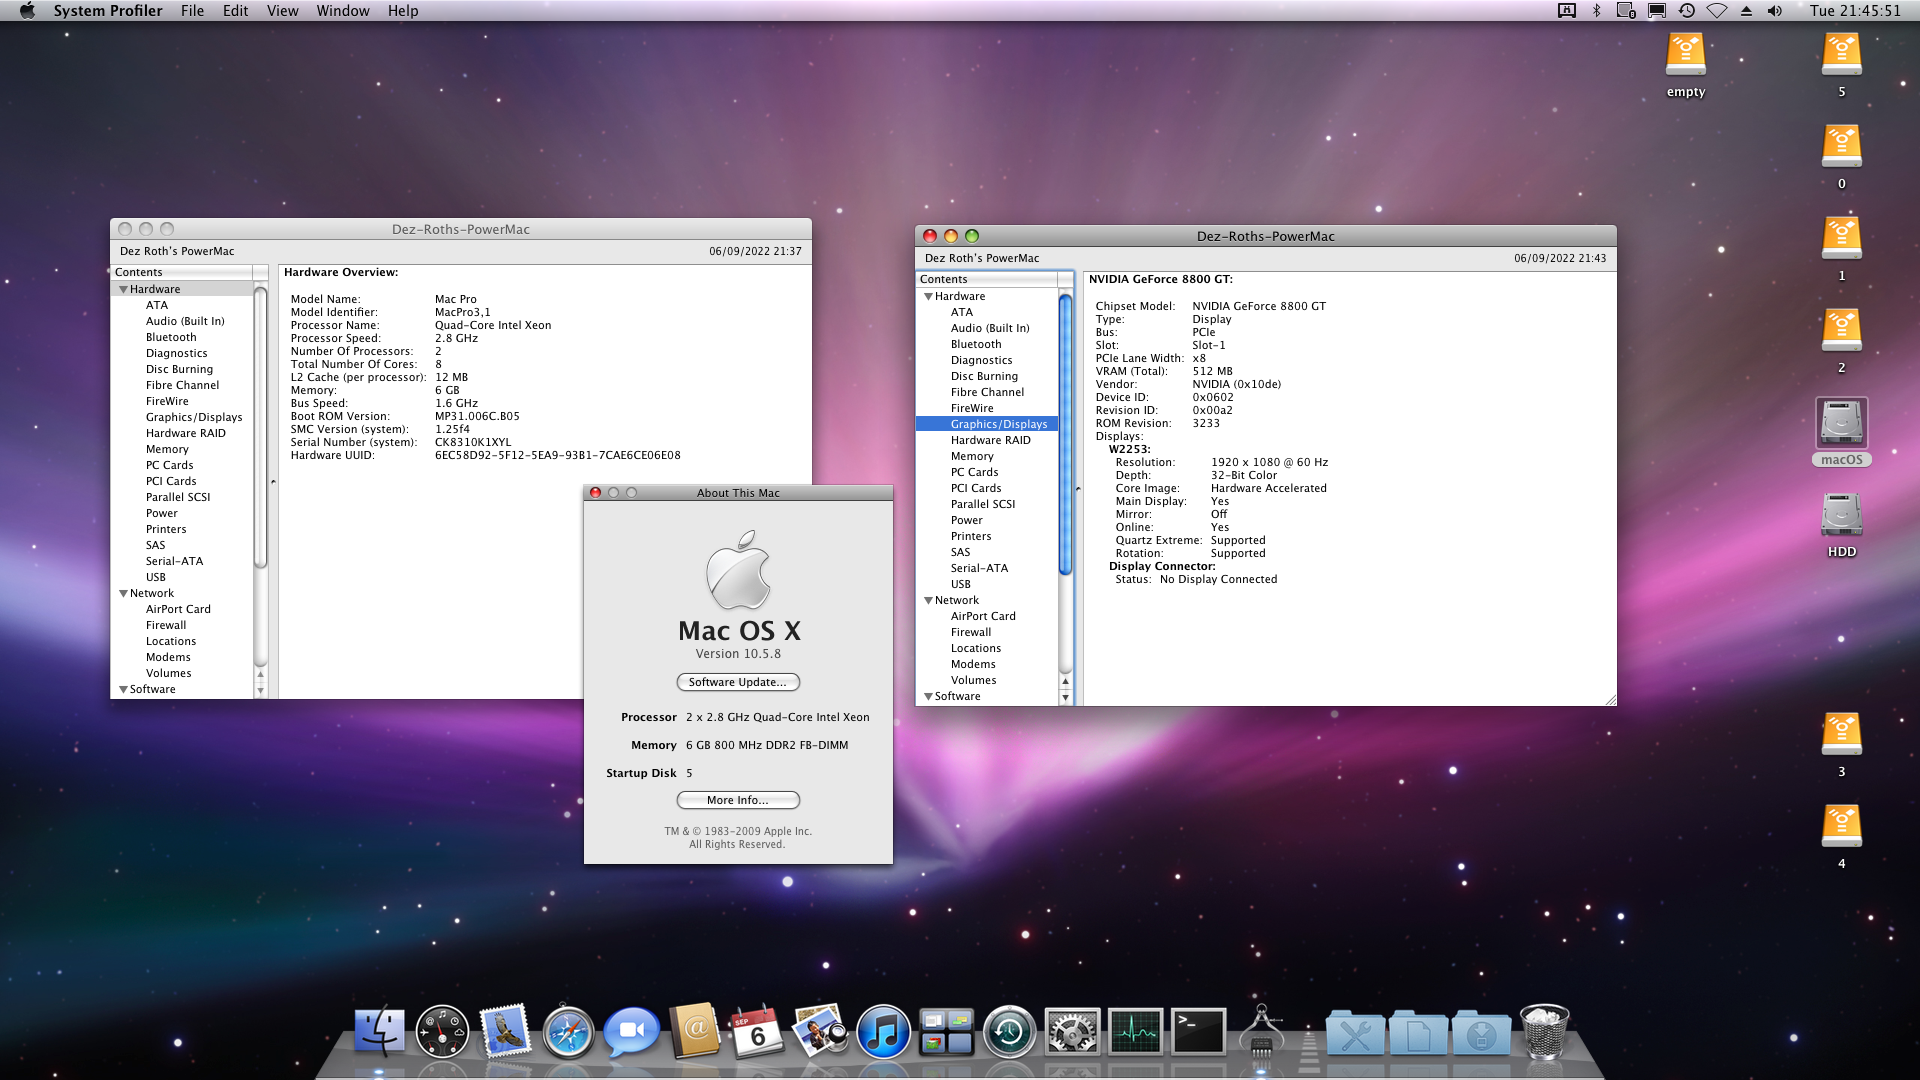
Task: Collapse Network section in right Profiler window
Action: pos(928,600)
